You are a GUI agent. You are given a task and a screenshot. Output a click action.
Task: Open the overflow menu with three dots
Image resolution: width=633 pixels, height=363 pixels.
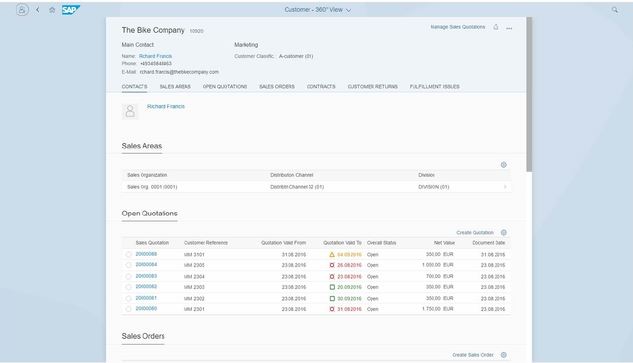tap(509, 28)
